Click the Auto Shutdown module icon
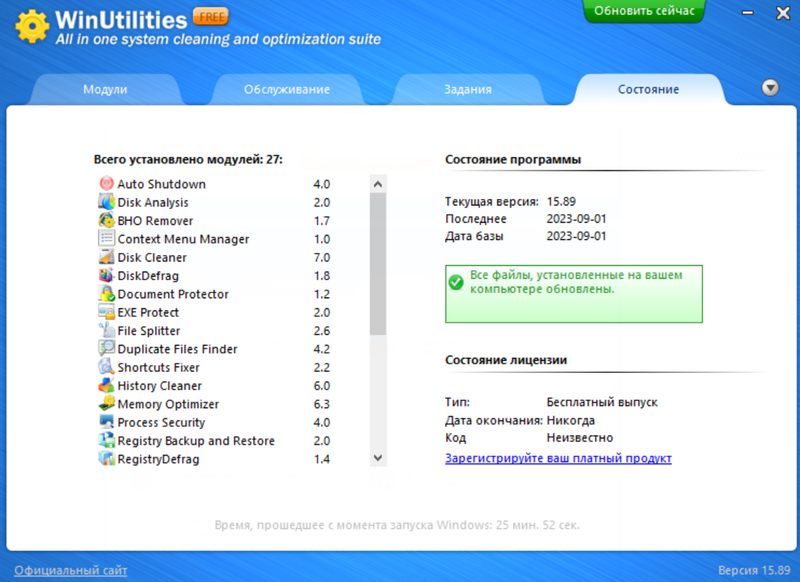 pos(106,184)
